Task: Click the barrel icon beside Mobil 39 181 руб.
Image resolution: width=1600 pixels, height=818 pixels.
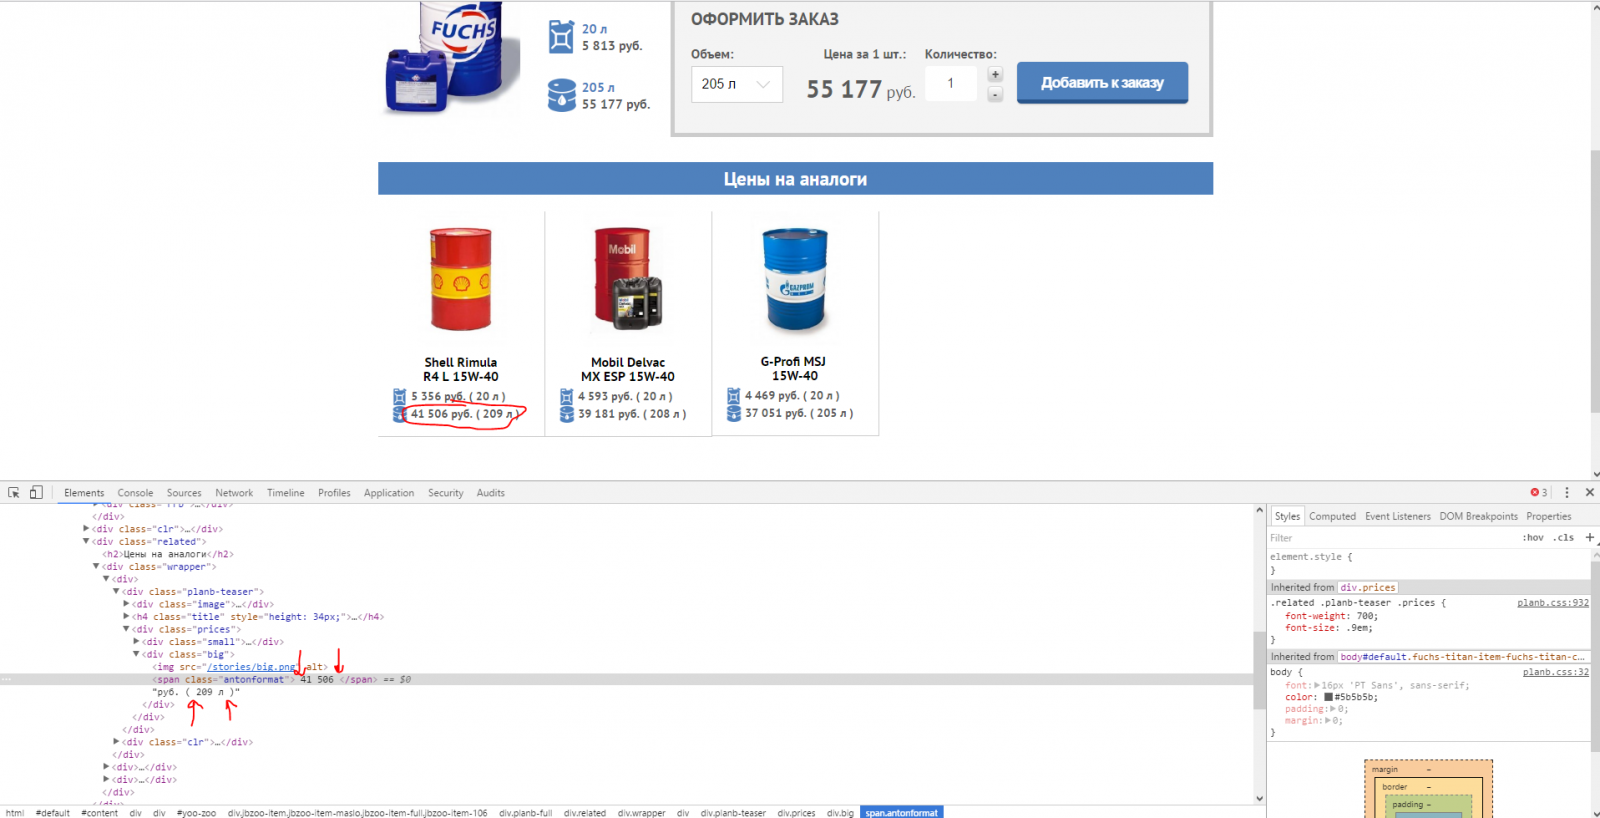Action: tap(567, 414)
